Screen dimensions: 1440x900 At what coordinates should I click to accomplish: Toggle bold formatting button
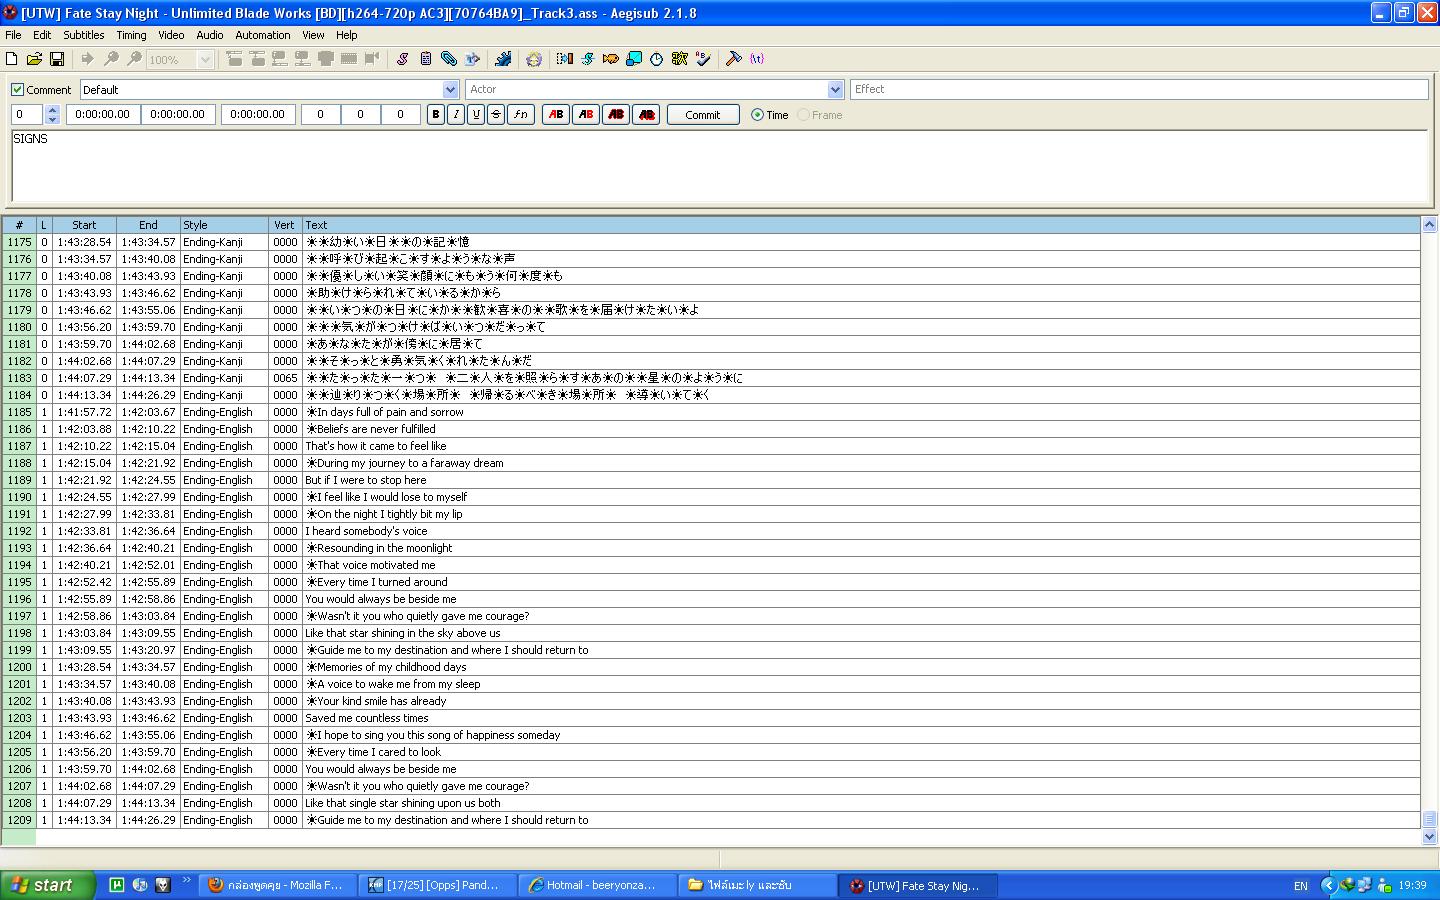click(435, 115)
